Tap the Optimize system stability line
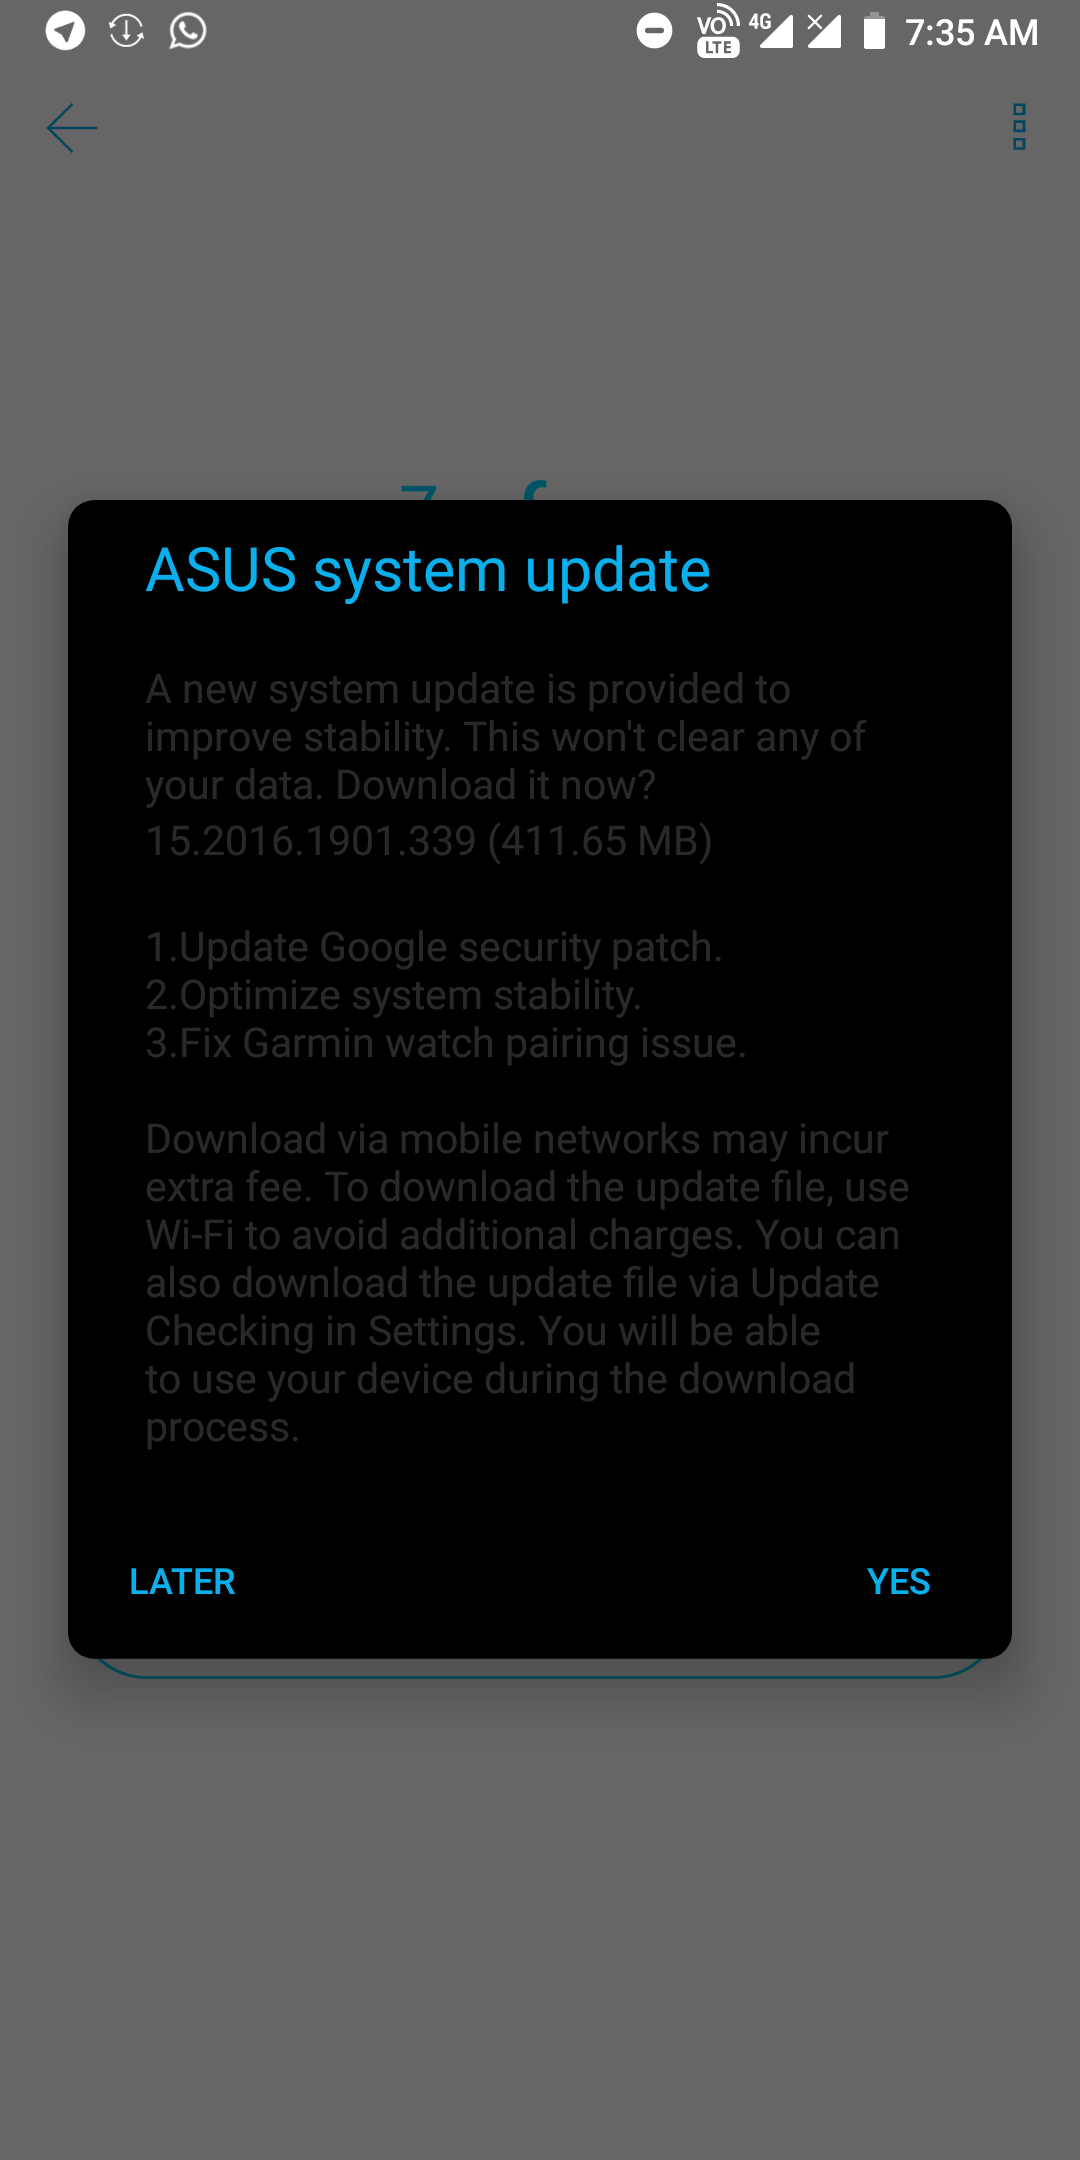The image size is (1080, 2160). (x=394, y=996)
